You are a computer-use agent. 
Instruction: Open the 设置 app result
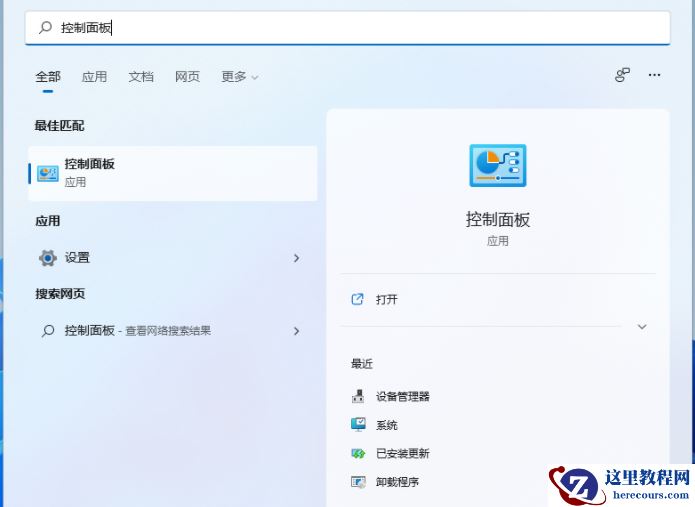(173, 258)
